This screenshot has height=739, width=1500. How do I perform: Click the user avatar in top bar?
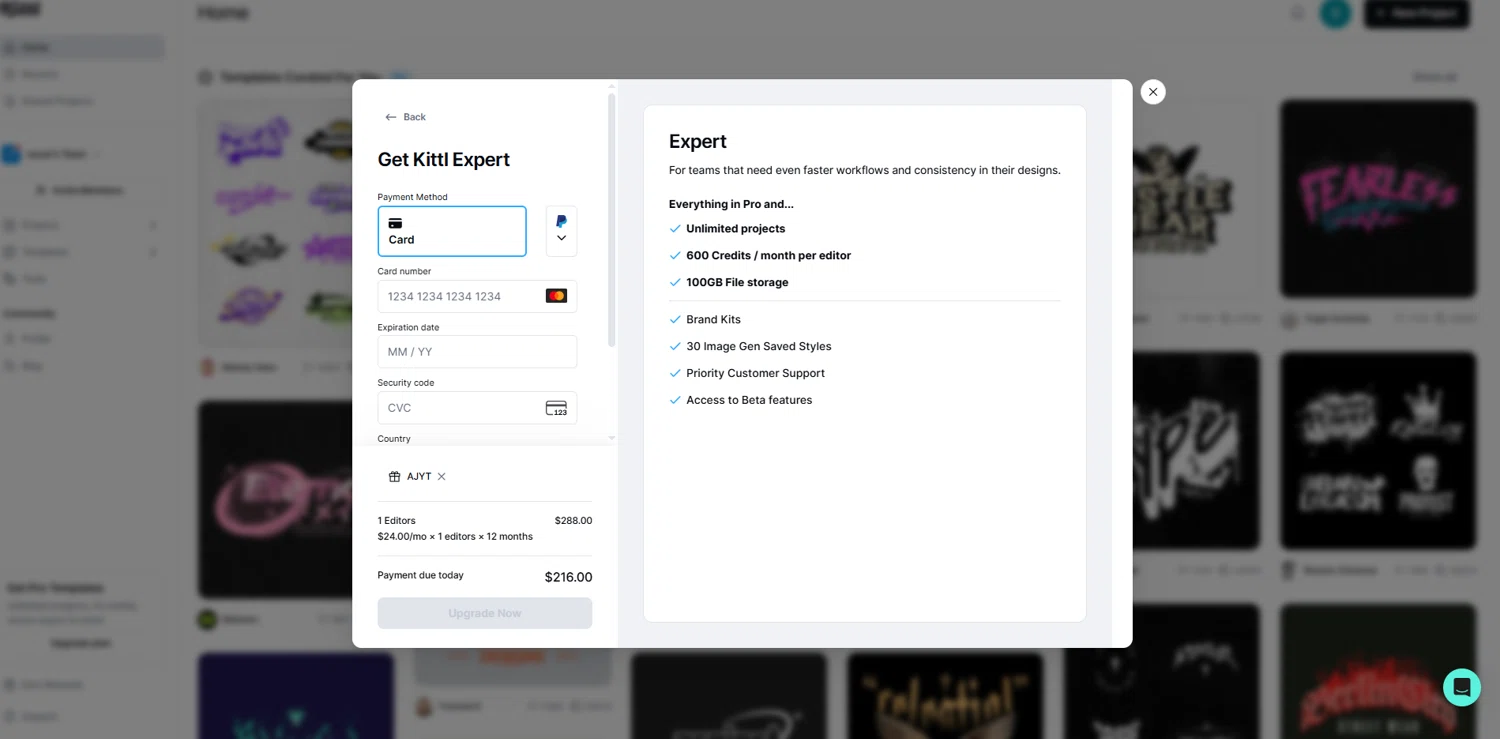(1335, 13)
